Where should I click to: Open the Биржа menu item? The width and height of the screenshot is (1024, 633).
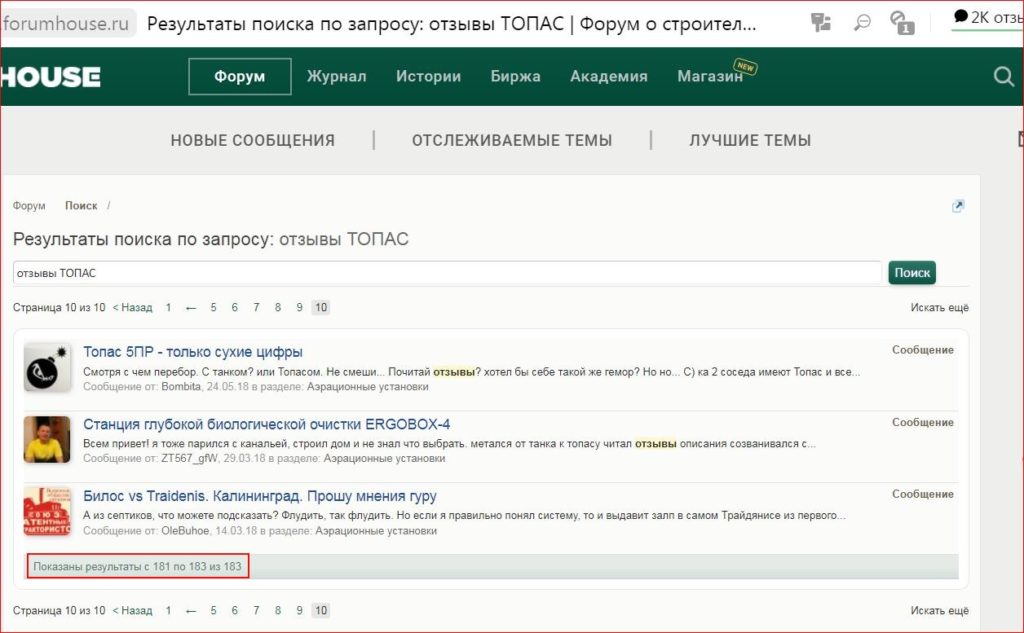coord(515,76)
